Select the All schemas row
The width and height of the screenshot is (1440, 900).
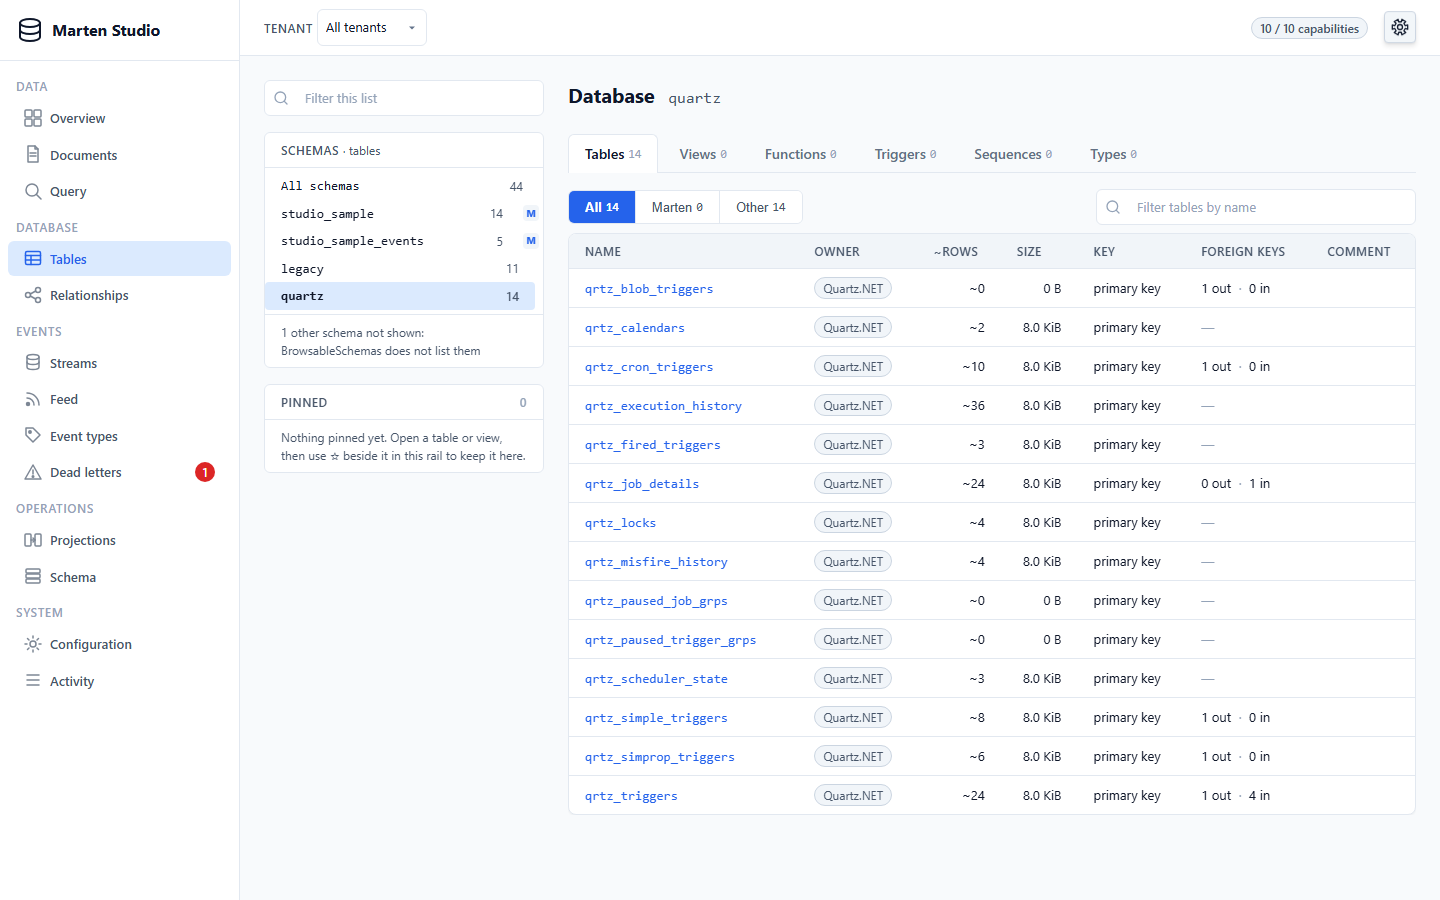pyautogui.click(x=400, y=186)
